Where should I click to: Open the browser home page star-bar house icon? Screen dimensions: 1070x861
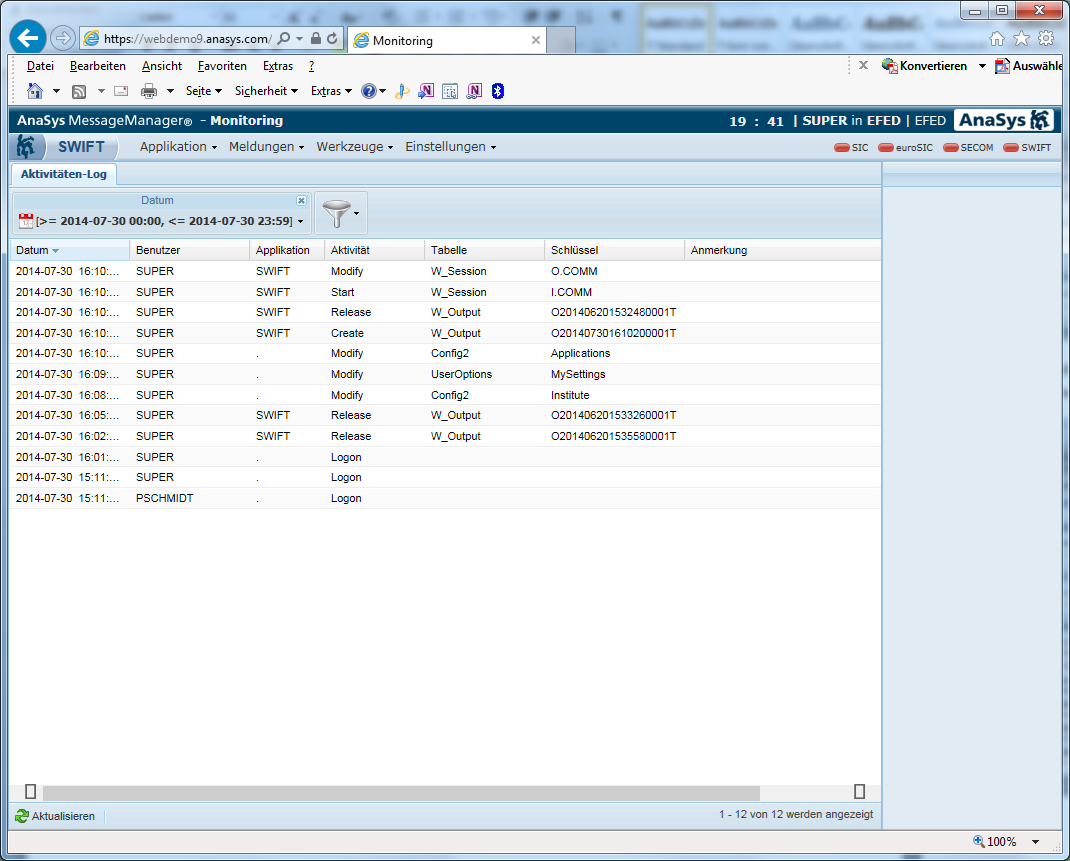997,39
